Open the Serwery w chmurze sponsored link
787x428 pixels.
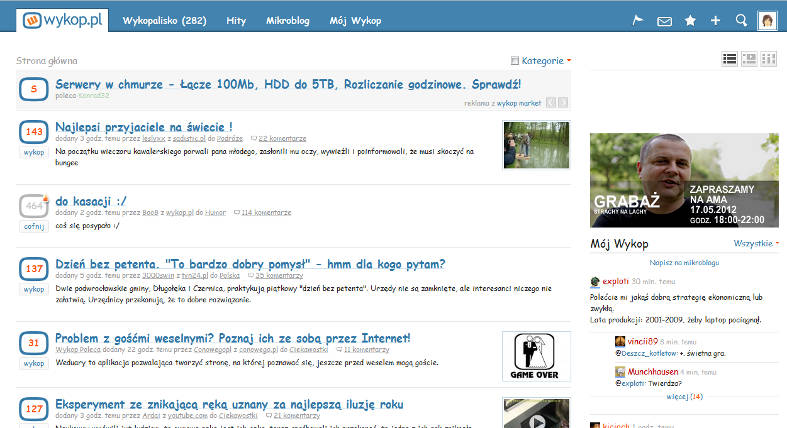[288, 84]
